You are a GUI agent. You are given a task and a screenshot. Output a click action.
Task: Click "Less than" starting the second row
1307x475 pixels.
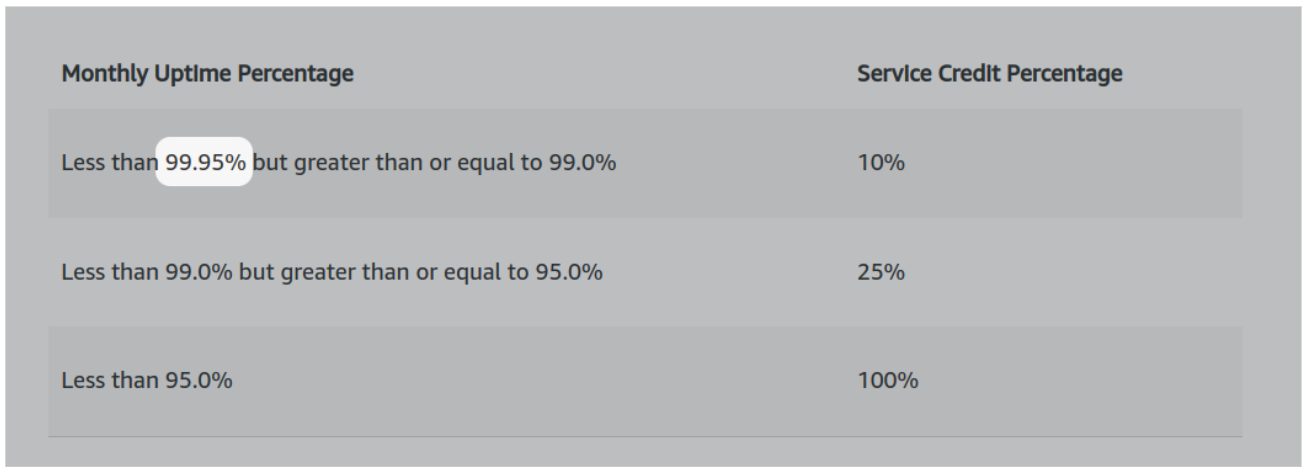(x=108, y=271)
